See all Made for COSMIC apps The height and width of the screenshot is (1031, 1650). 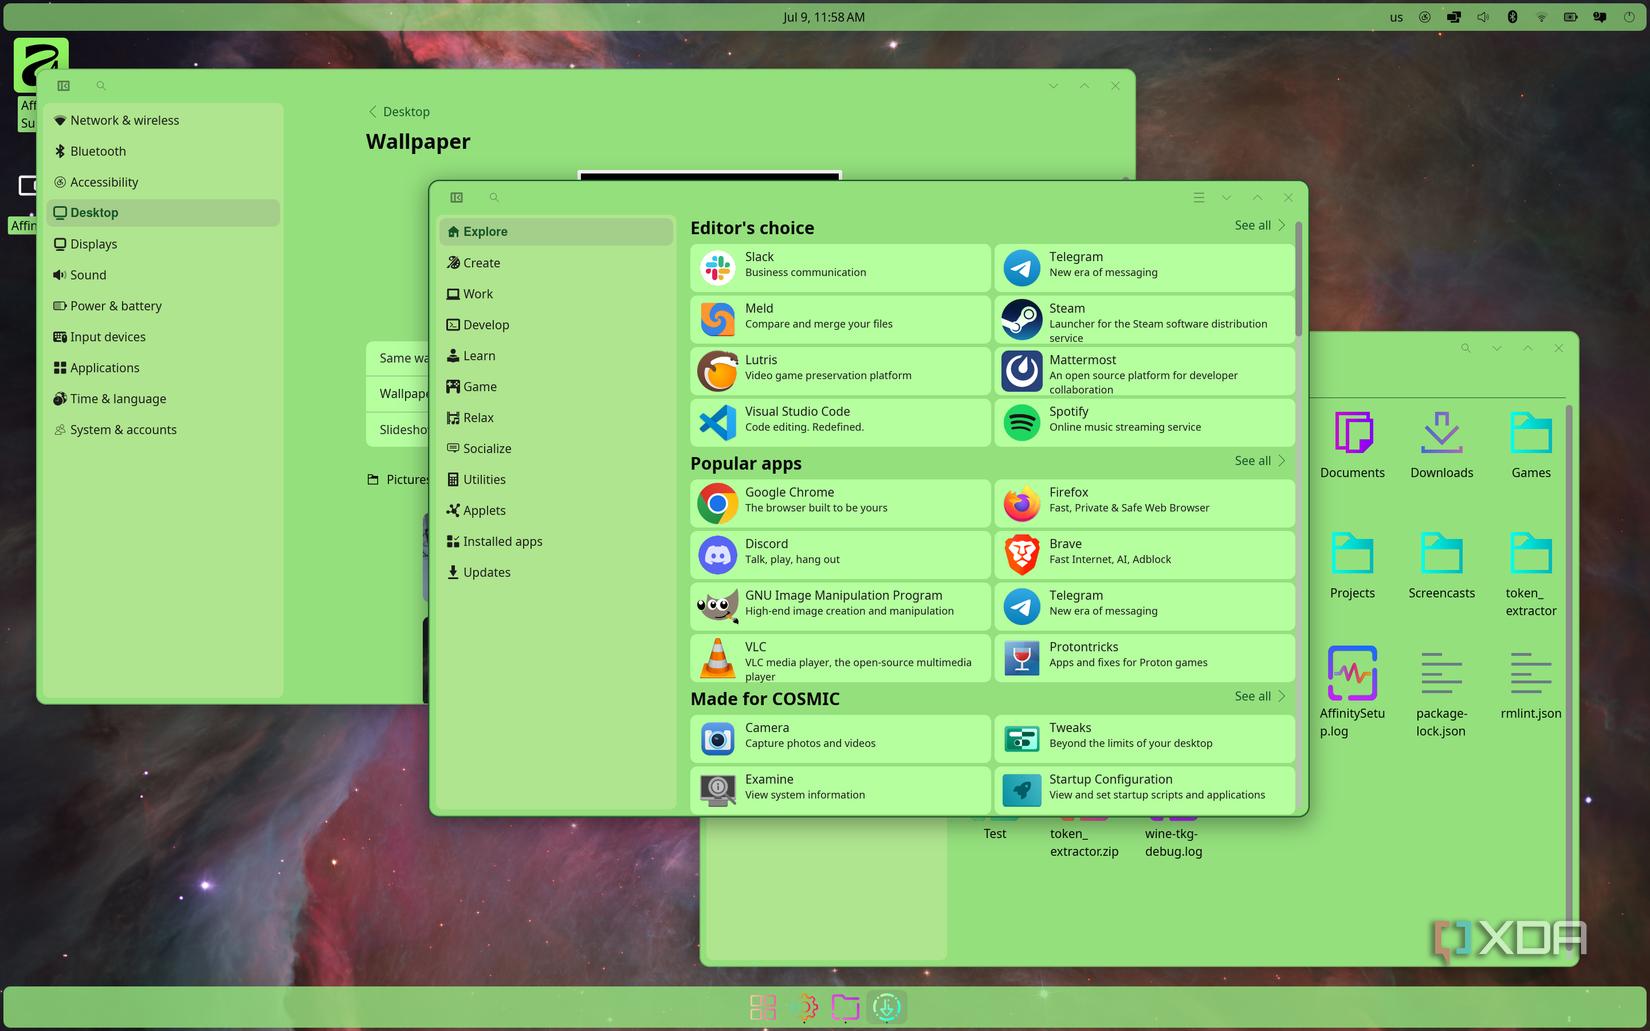tap(1260, 696)
